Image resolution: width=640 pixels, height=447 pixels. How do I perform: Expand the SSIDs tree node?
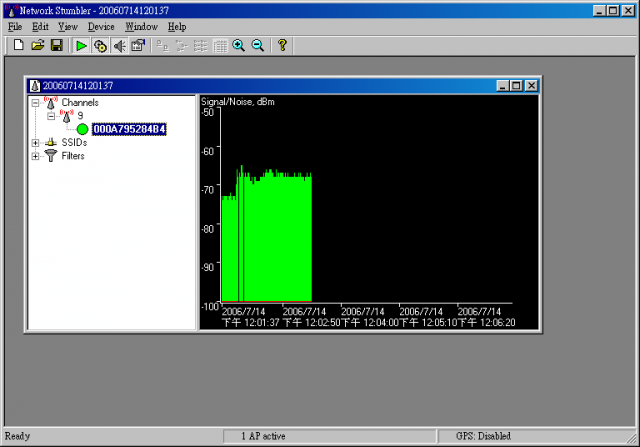point(36,143)
